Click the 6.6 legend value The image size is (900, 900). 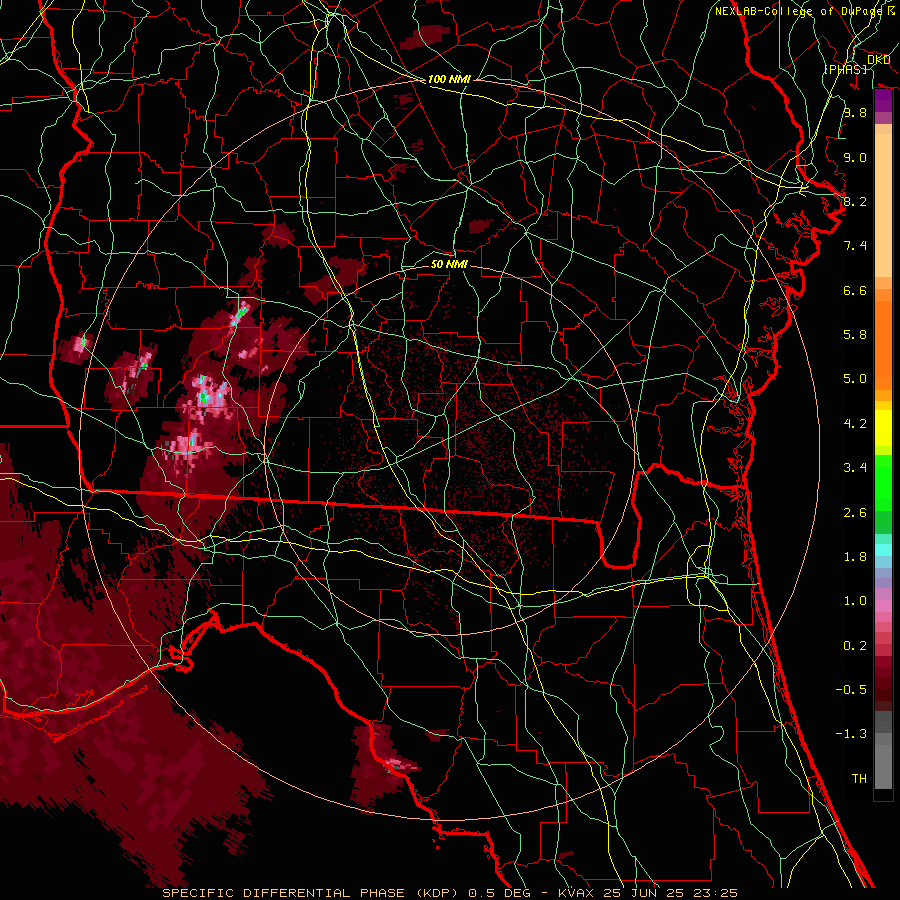(855, 290)
